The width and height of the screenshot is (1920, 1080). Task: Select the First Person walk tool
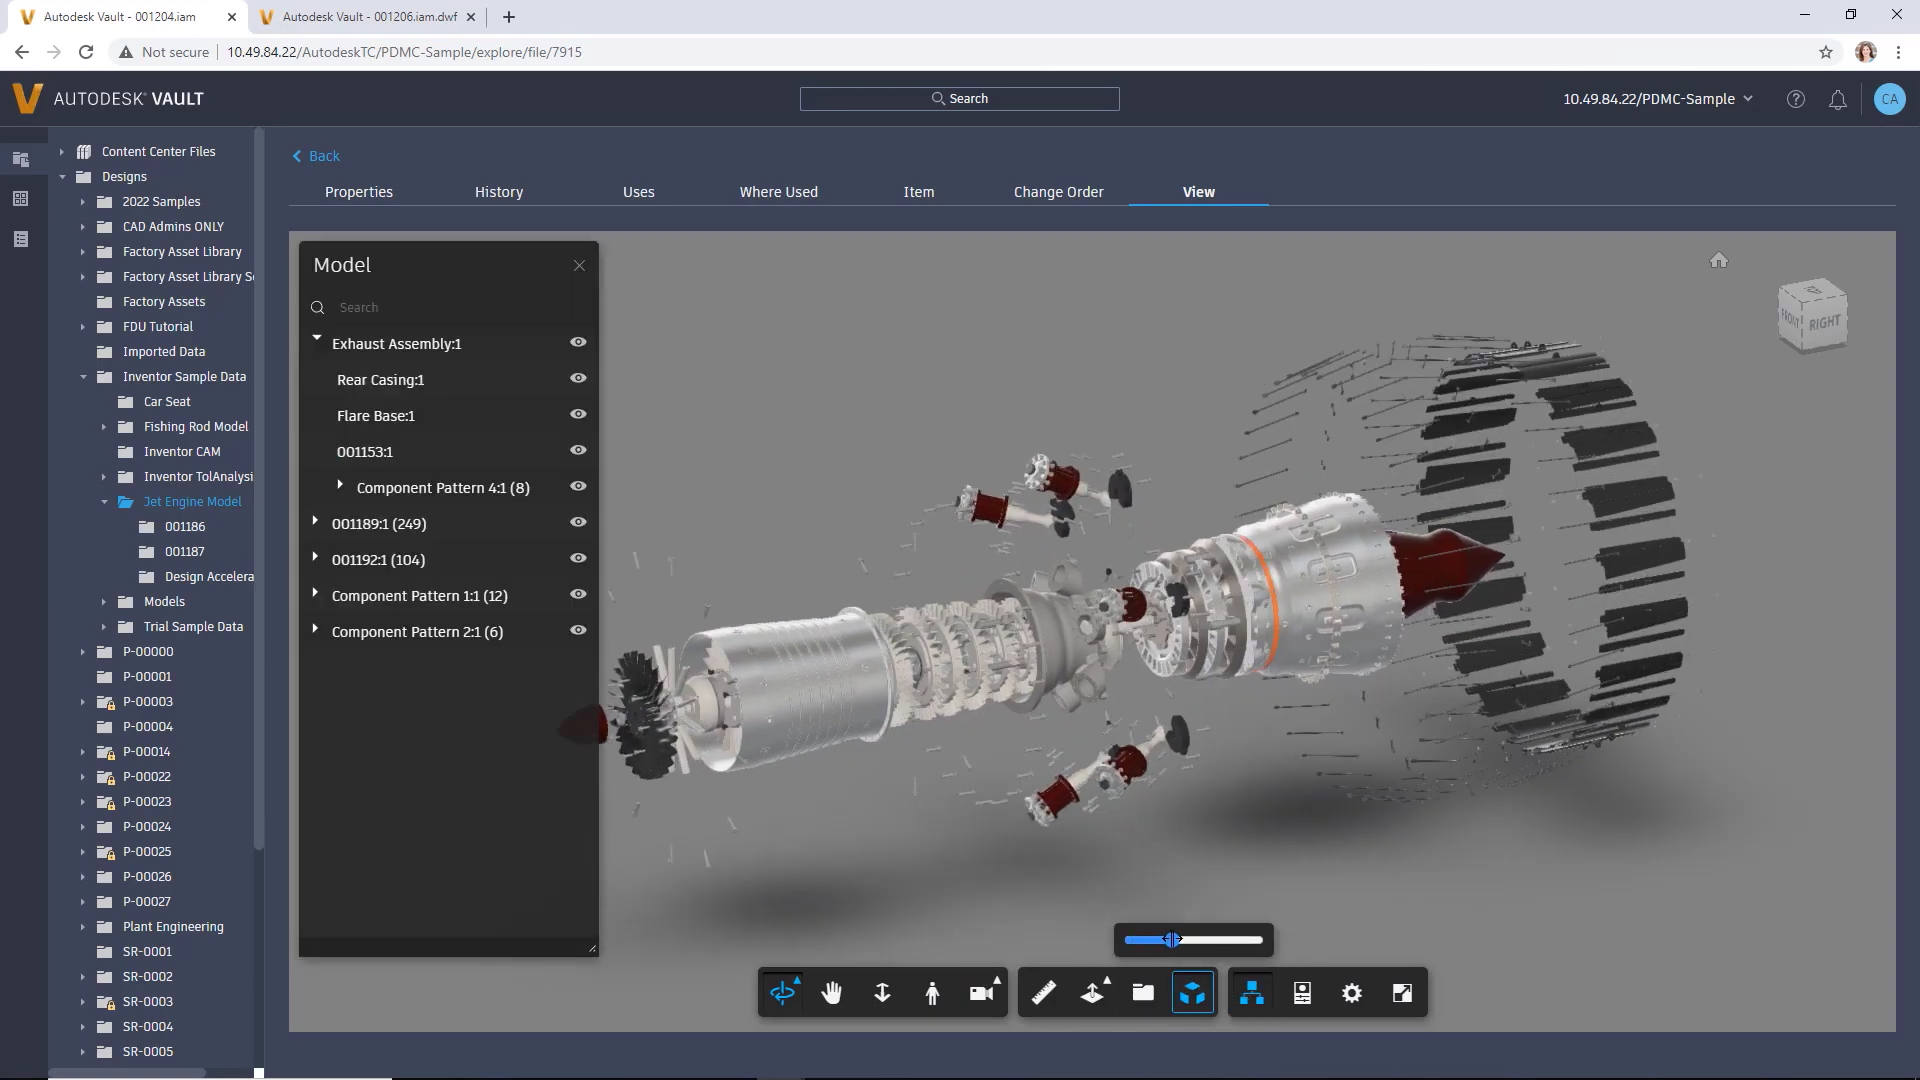pyautogui.click(x=932, y=993)
